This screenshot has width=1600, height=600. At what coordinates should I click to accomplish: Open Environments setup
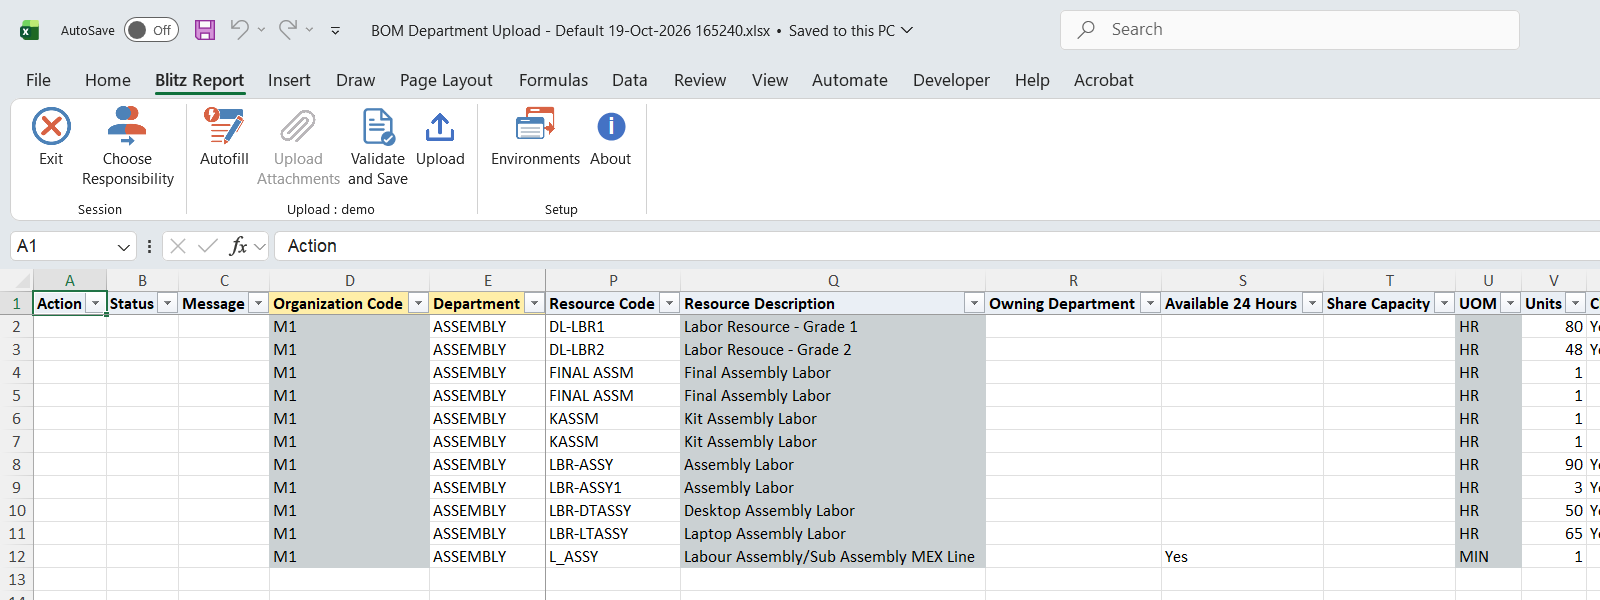[535, 137]
